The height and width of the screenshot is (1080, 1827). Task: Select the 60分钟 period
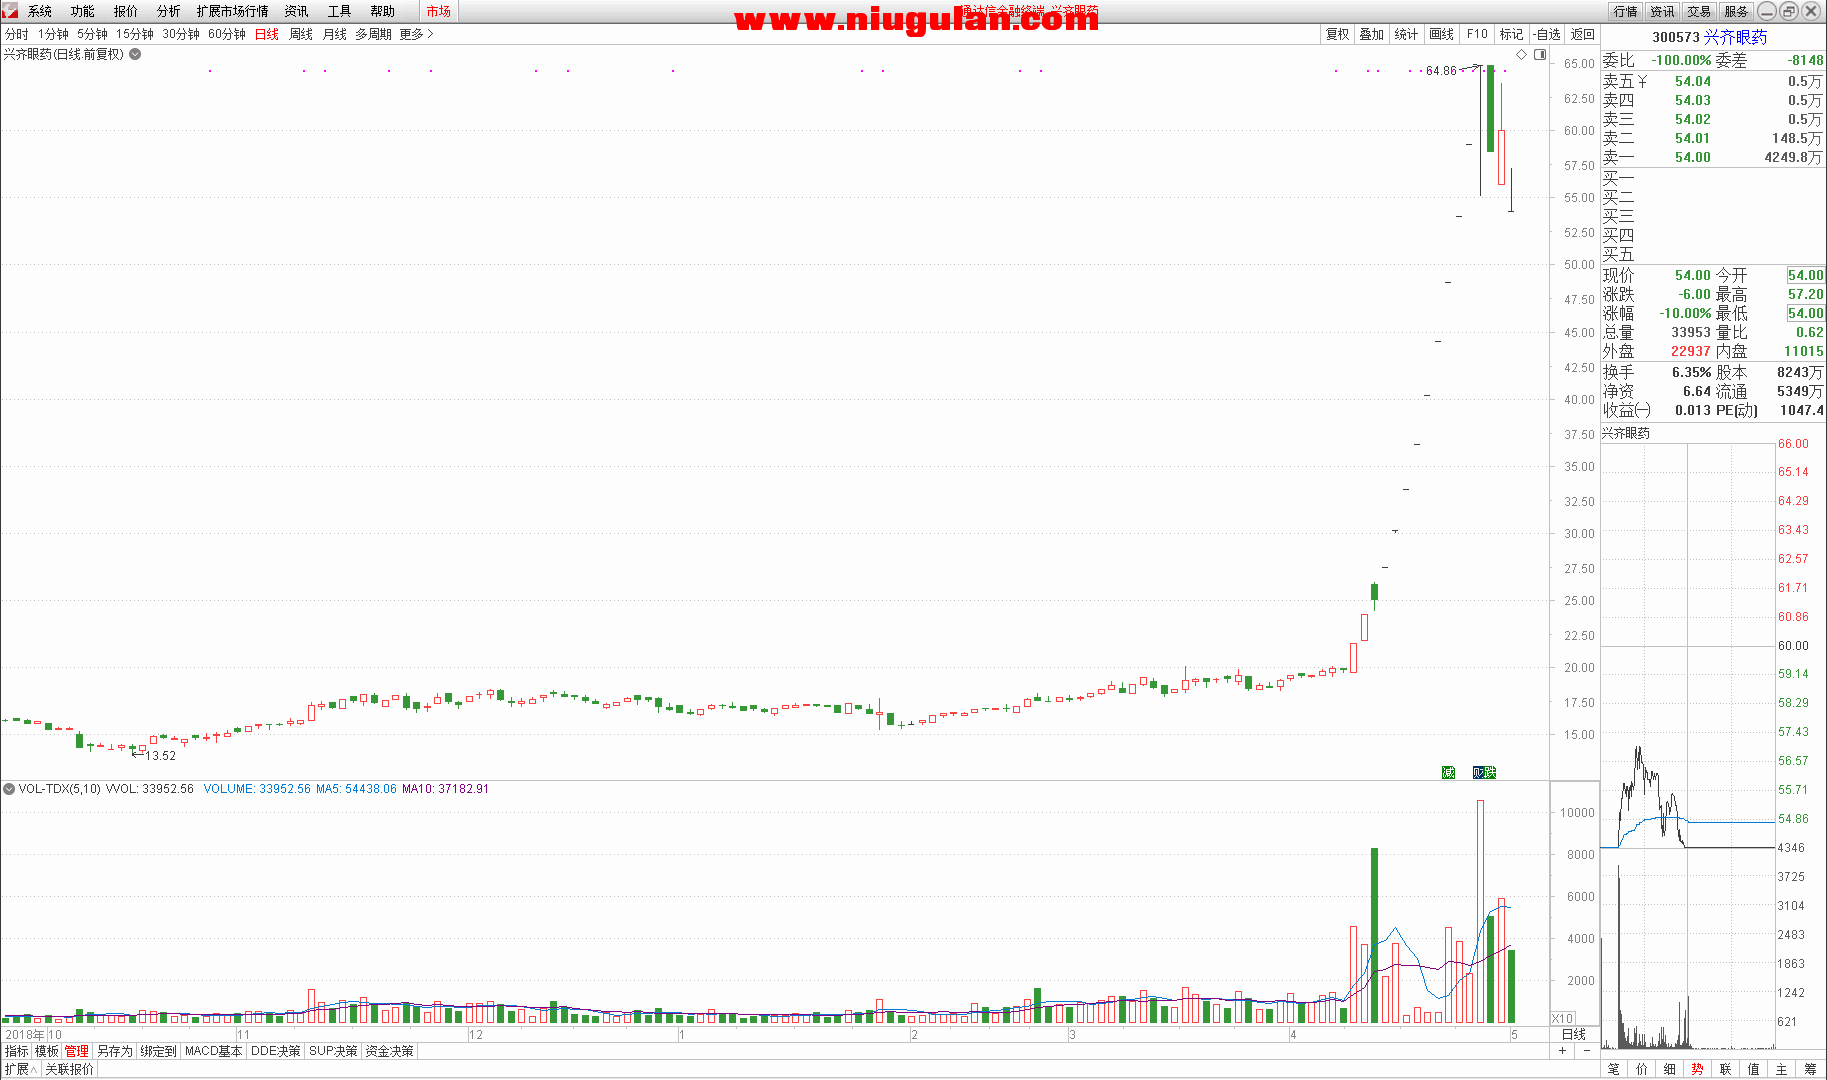(227, 34)
